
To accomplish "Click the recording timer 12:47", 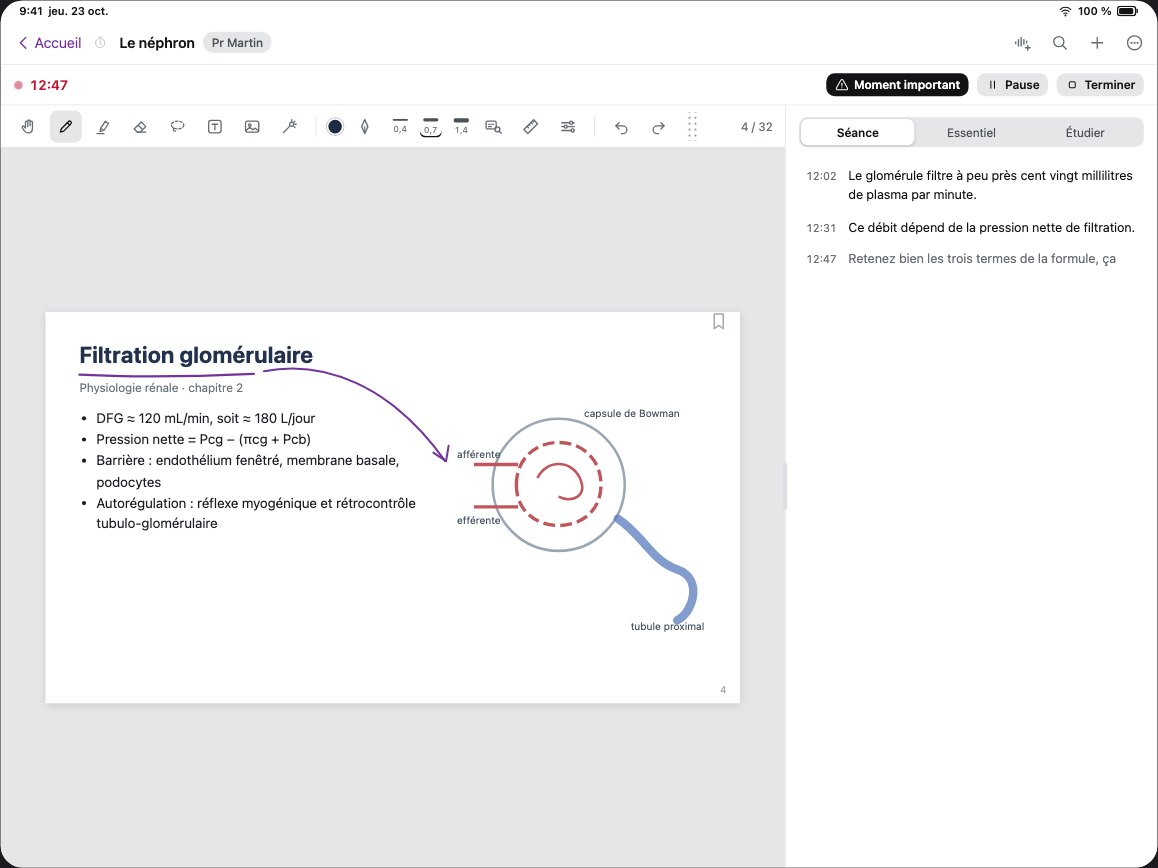I will point(49,85).
